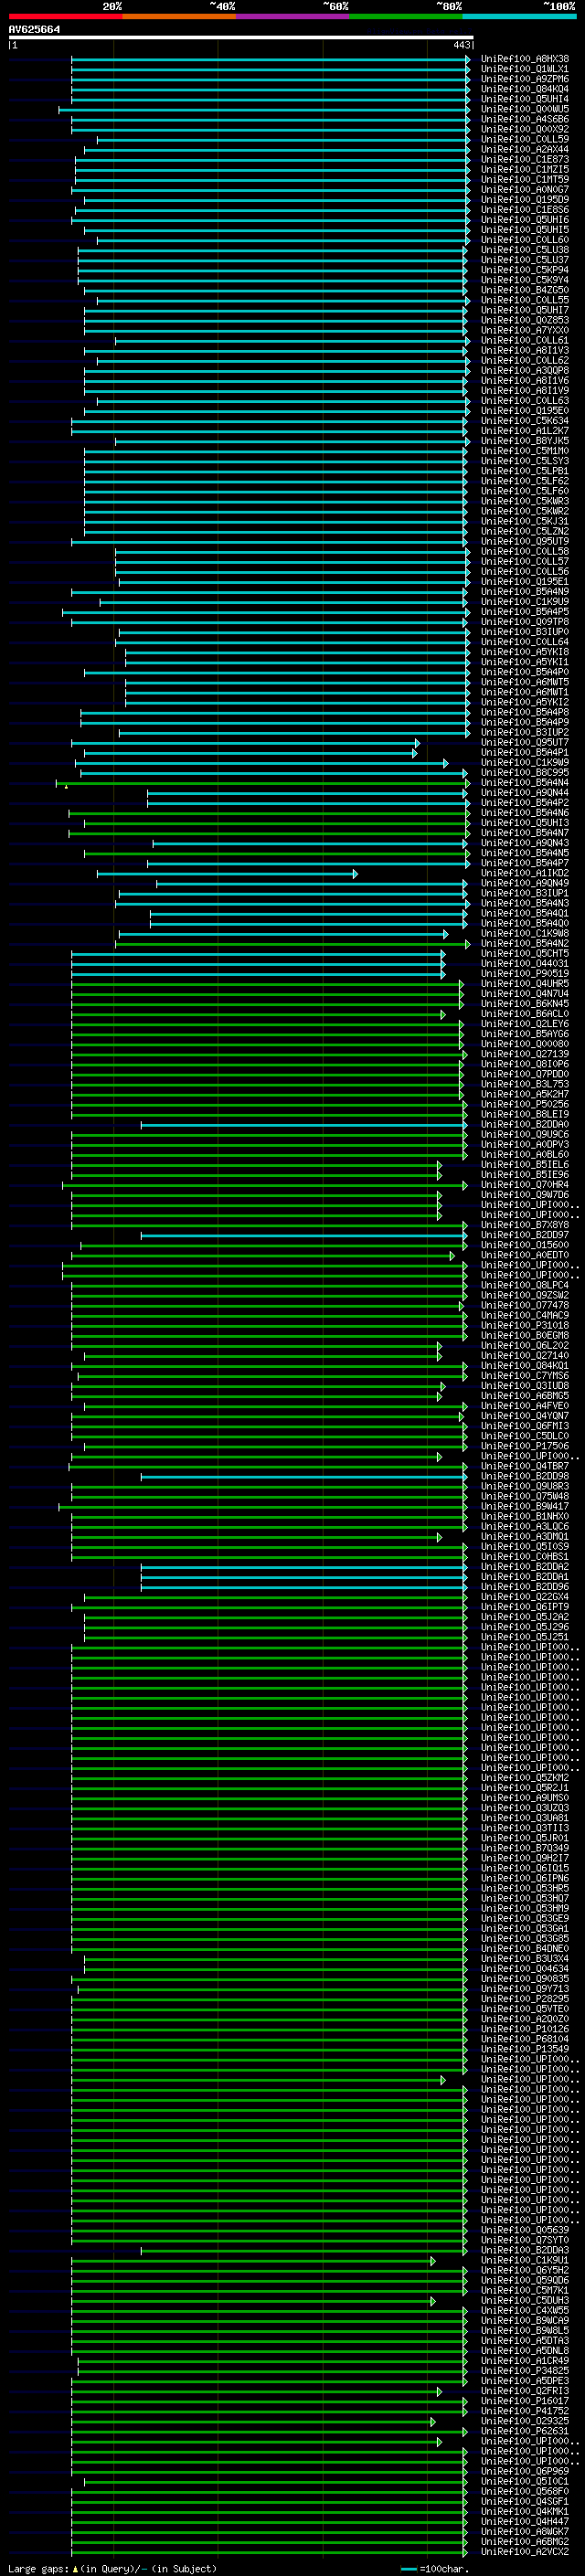Viewport: 585px width, 2576px height.
Task: Click hit label UniRef100_A3QQP8
Action: point(525,370)
